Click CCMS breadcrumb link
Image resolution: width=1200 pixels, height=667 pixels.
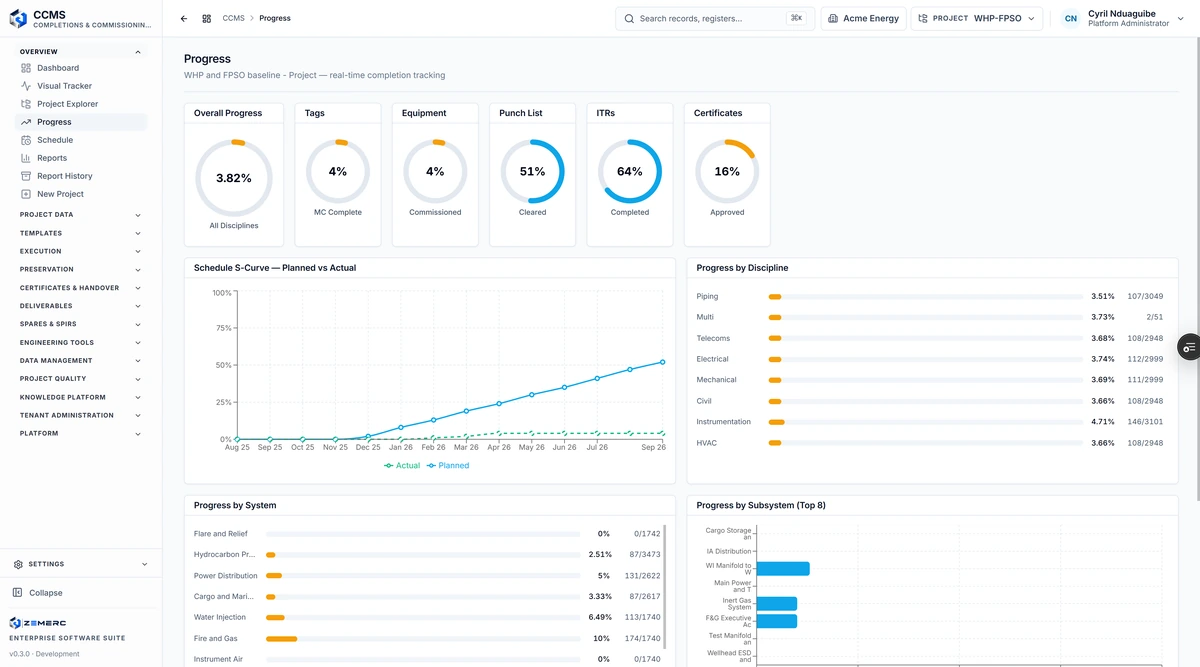[x=233, y=18]
